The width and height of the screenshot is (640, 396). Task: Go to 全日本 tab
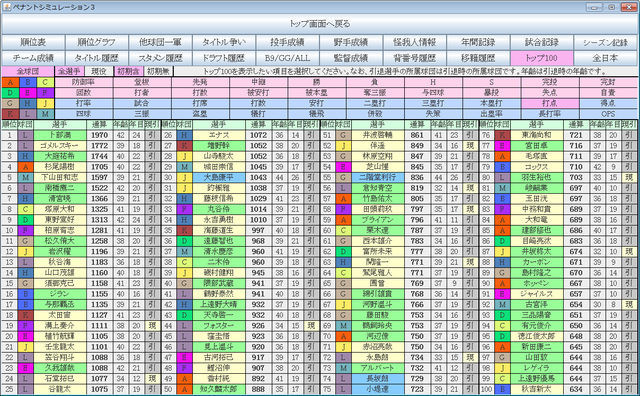point(605,58)
